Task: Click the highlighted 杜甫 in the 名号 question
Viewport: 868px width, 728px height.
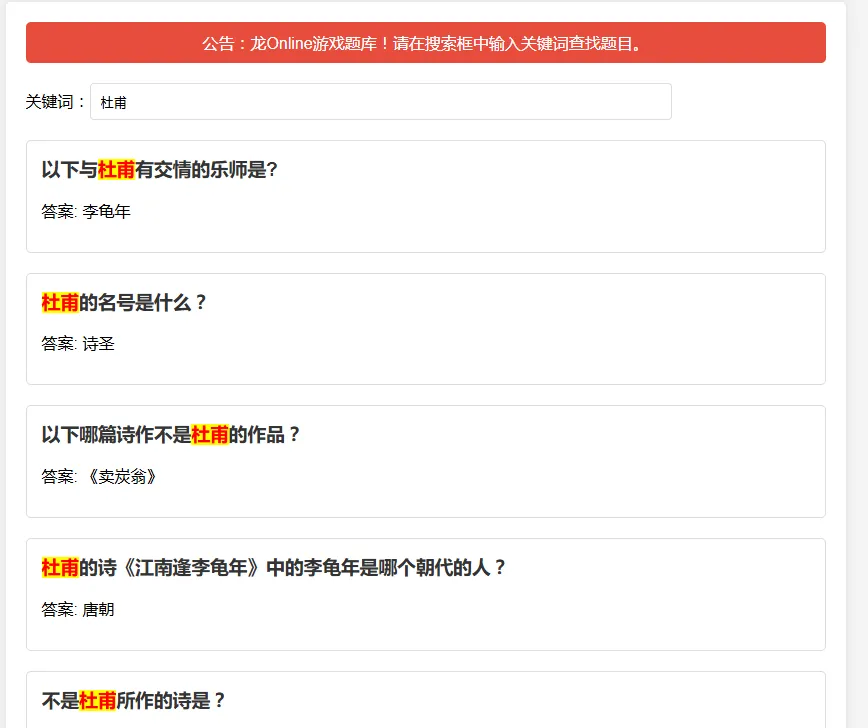Action: click(60, 303)
